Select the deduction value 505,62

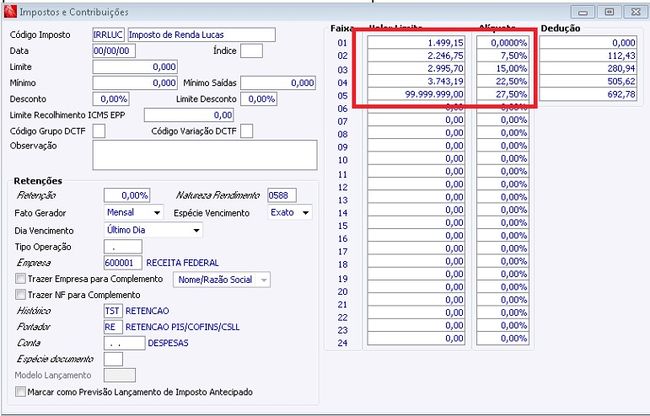tap(588, 81)
